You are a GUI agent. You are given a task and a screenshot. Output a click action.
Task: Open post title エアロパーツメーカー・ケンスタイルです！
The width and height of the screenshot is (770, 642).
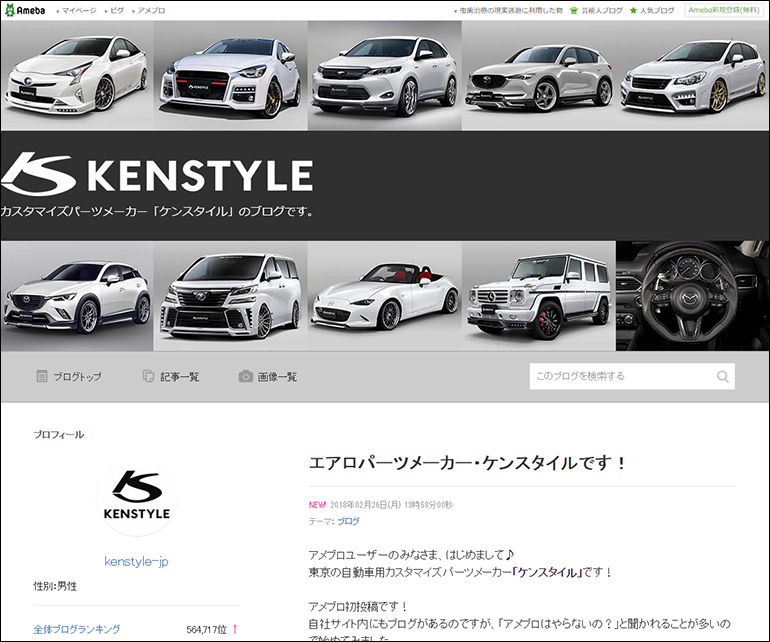pyautogui.click(x=468, y=463)
